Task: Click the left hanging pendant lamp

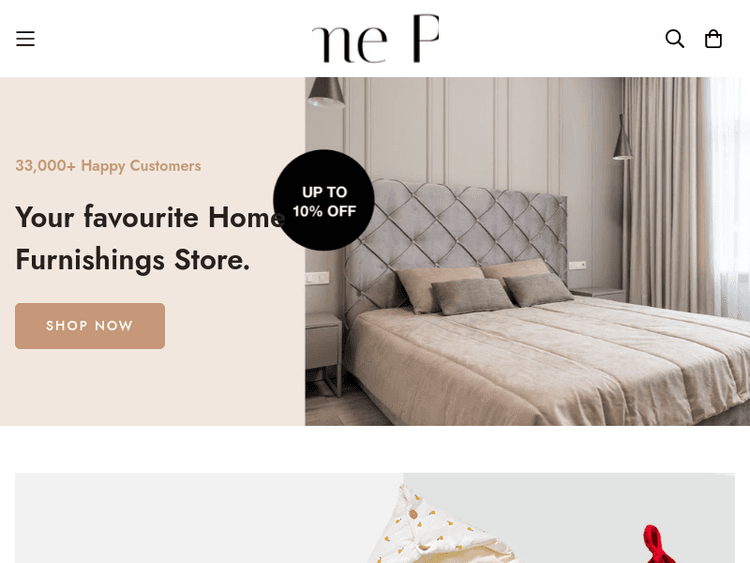Action: click(x=326, y=92)
